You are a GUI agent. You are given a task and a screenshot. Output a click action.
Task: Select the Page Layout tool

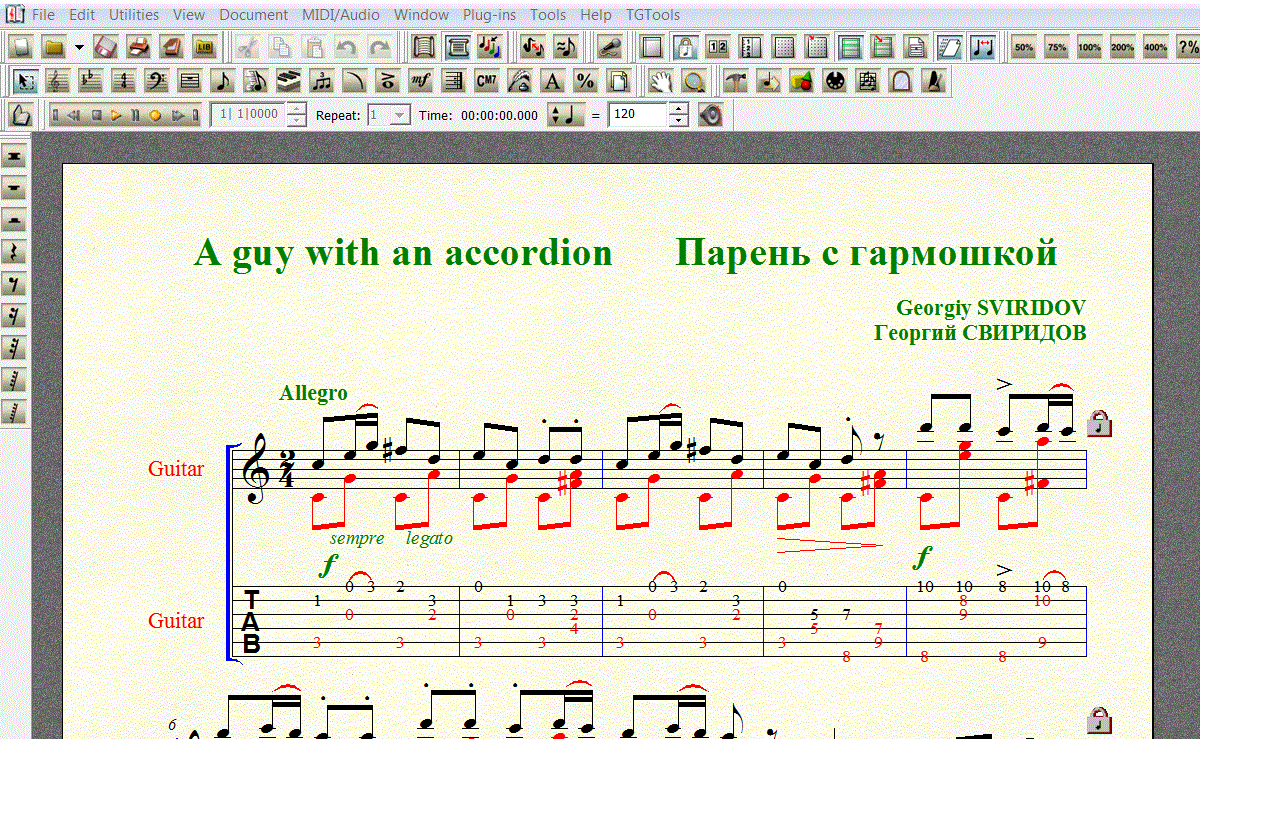tap(618, 81)
